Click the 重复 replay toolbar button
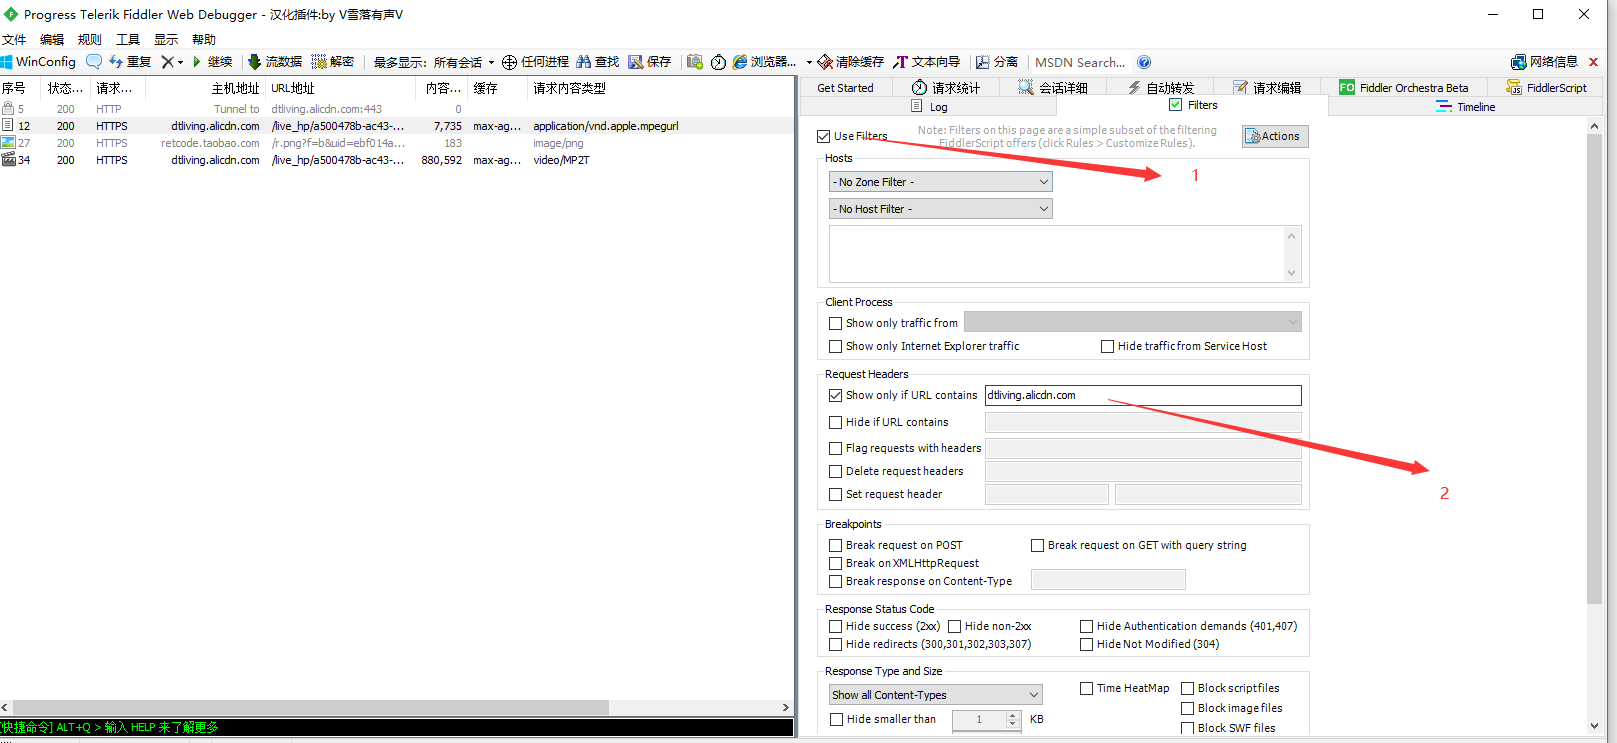The width and height of the screenshot is (1617, 743). point(130,62)
